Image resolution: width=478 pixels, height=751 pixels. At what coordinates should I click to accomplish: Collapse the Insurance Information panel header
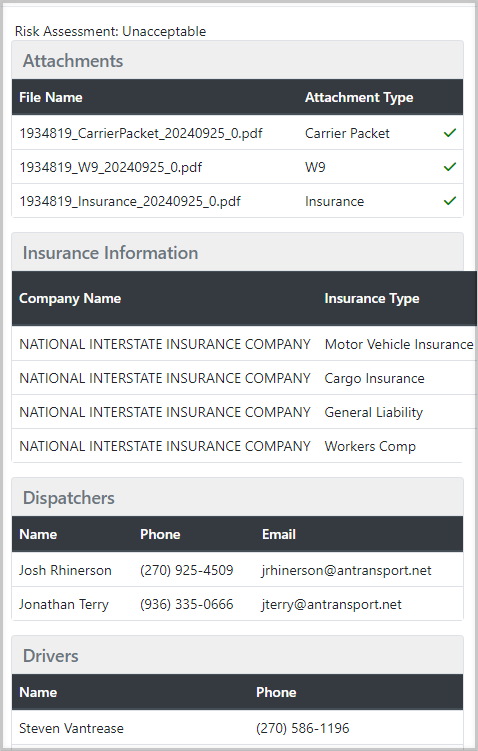coord(238,252)
